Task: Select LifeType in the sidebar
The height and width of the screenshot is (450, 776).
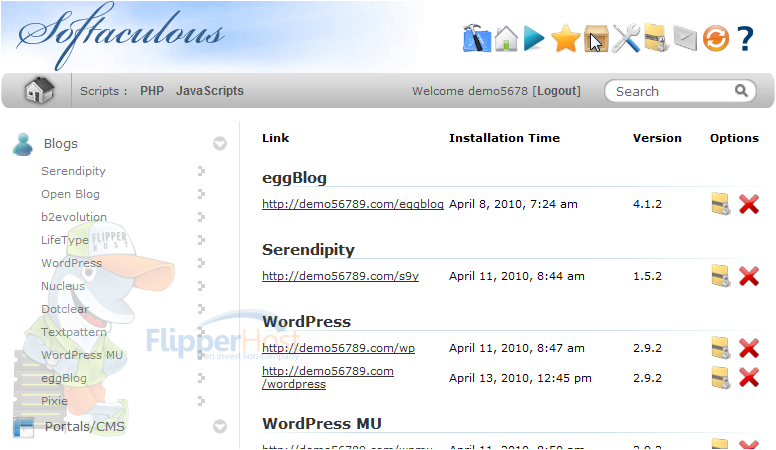Action: click(65, 240)
